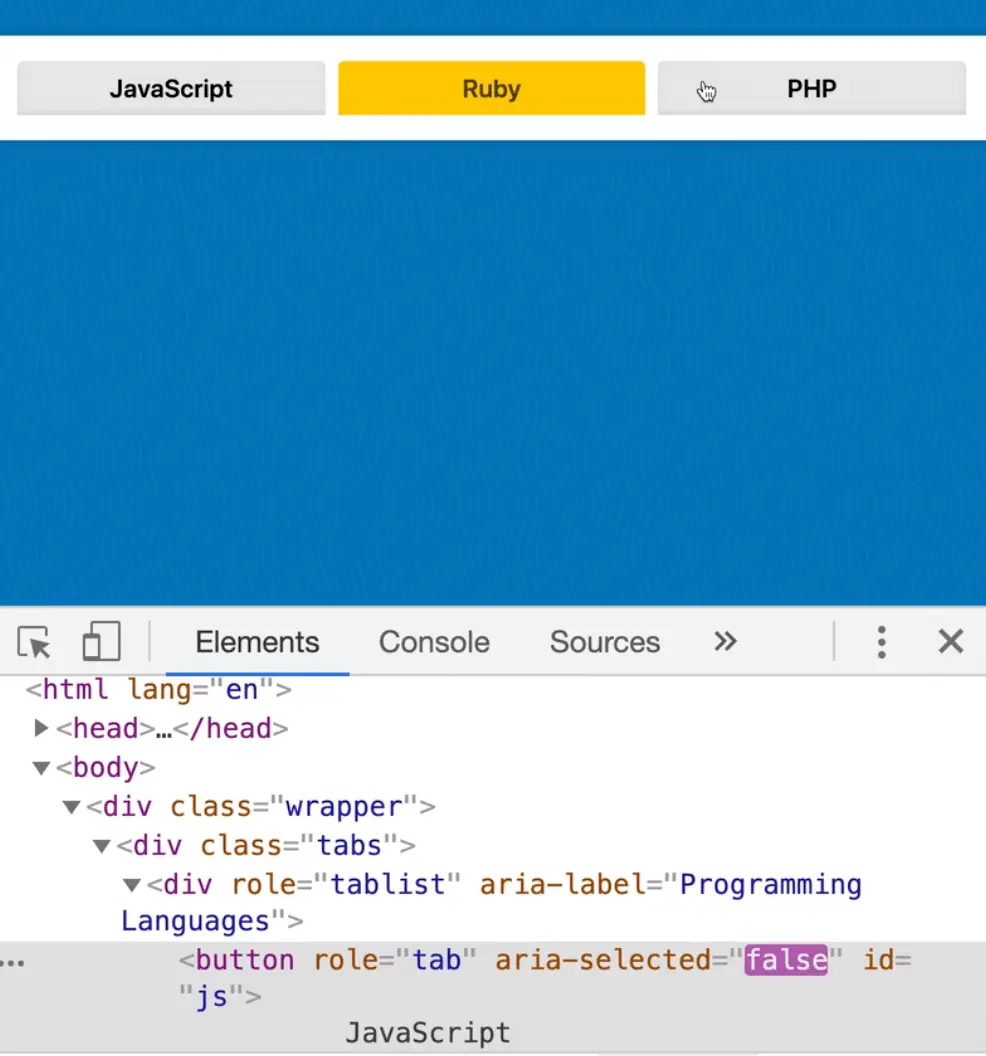Click the ellipsis beside the selected button node
The image size is (986, 1056).
pyautogui.click(x=13, y=962)
